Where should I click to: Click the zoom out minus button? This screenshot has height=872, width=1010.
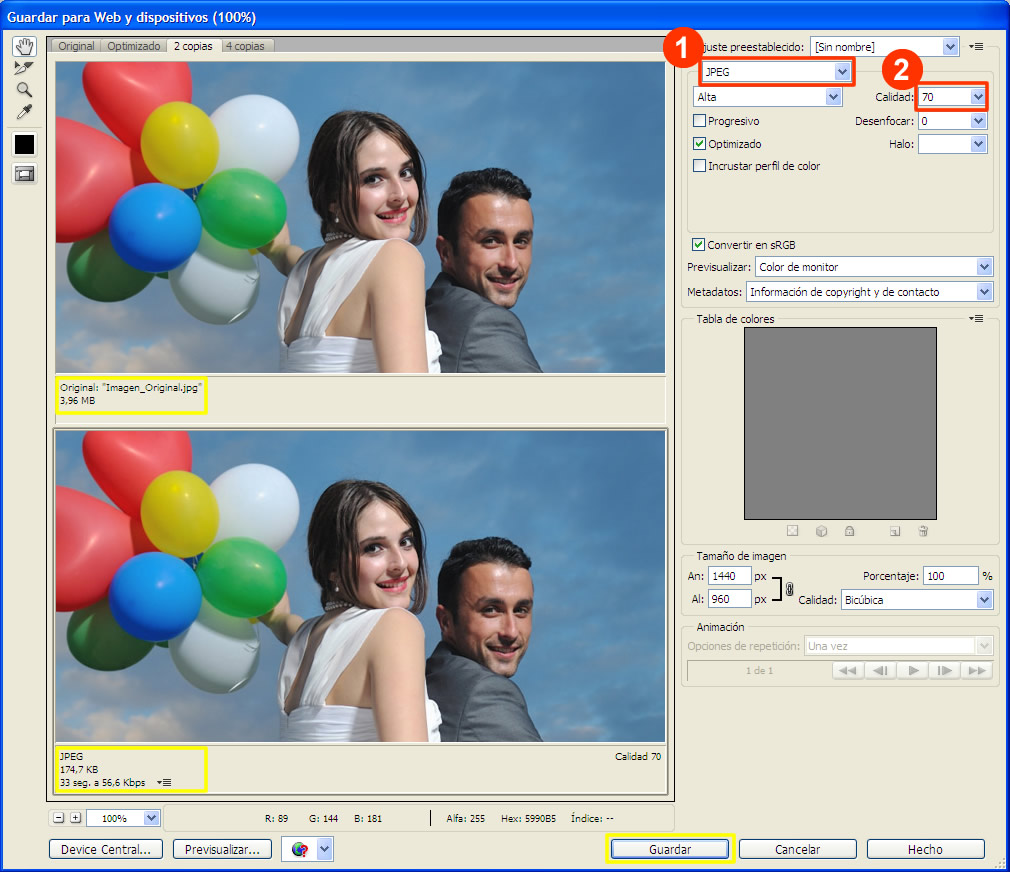[x=59, y=818]
